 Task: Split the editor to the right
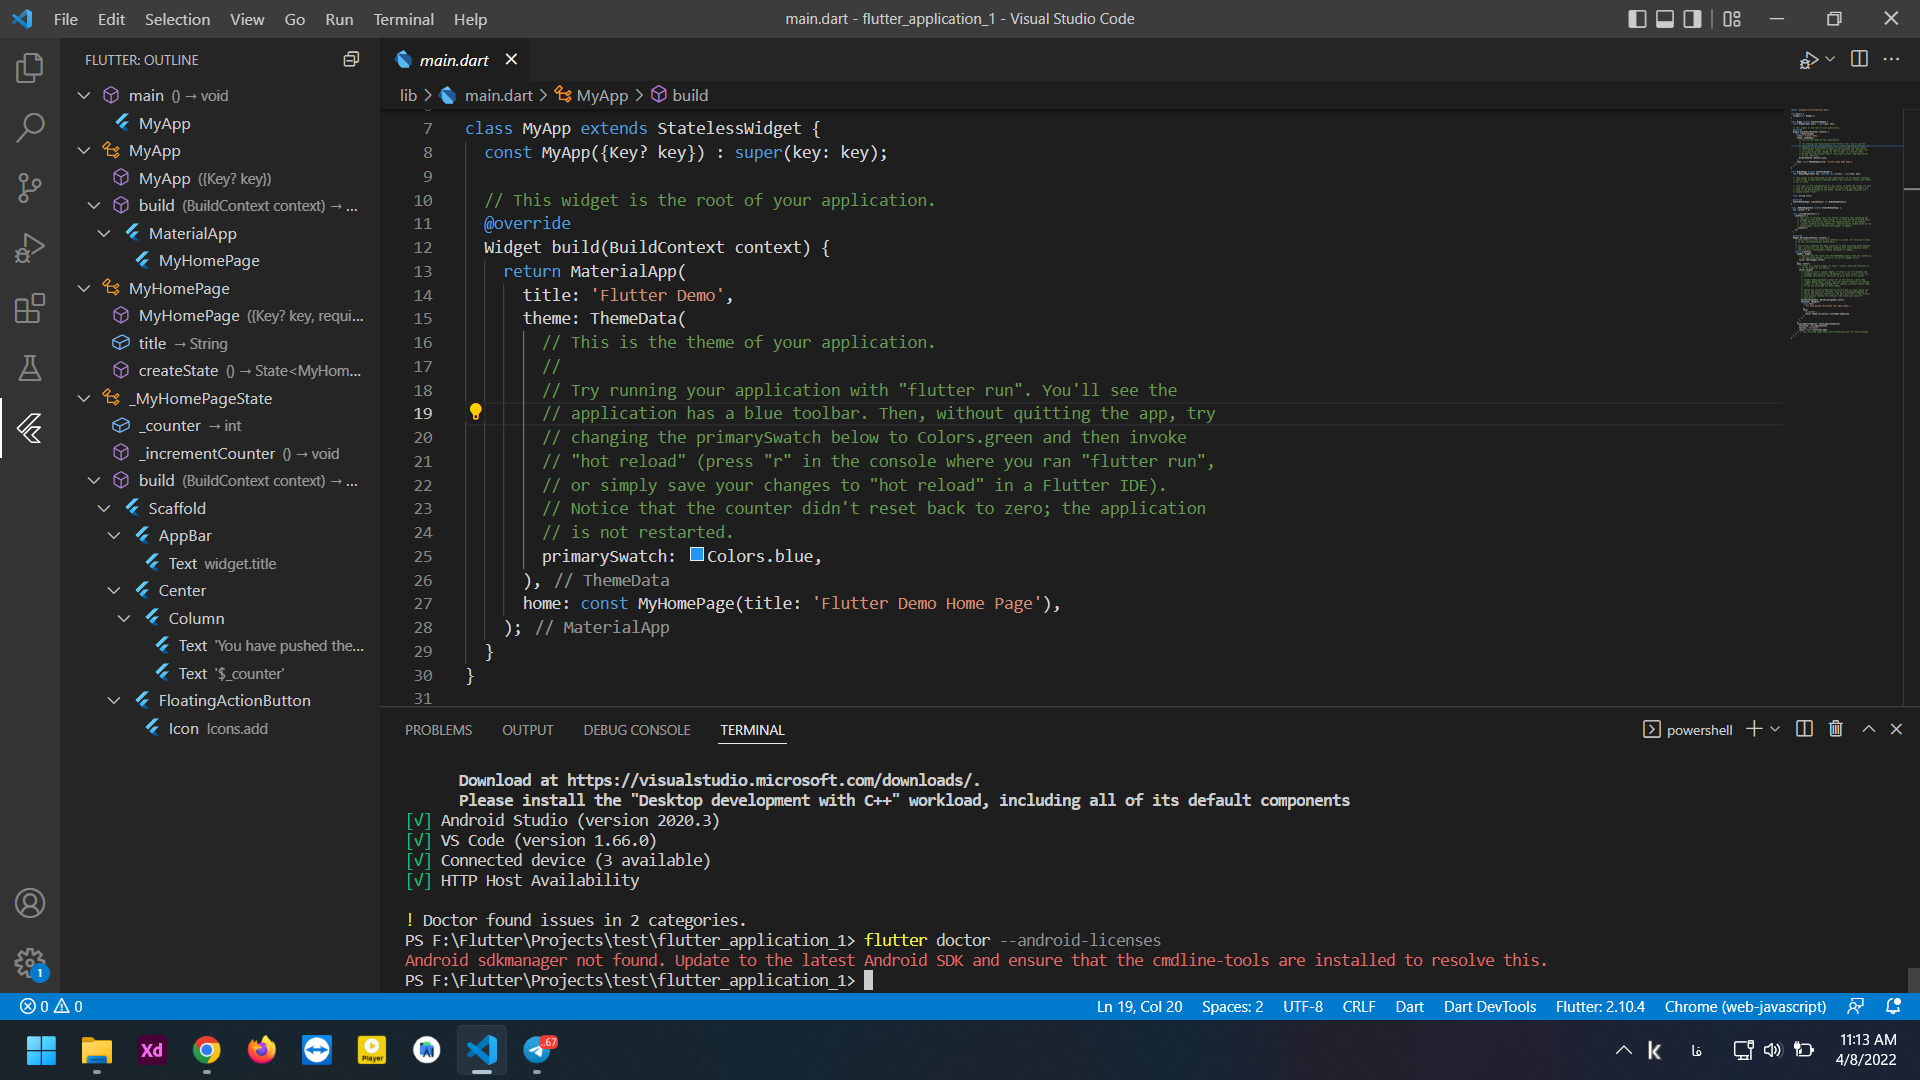tap(1859, 59)
